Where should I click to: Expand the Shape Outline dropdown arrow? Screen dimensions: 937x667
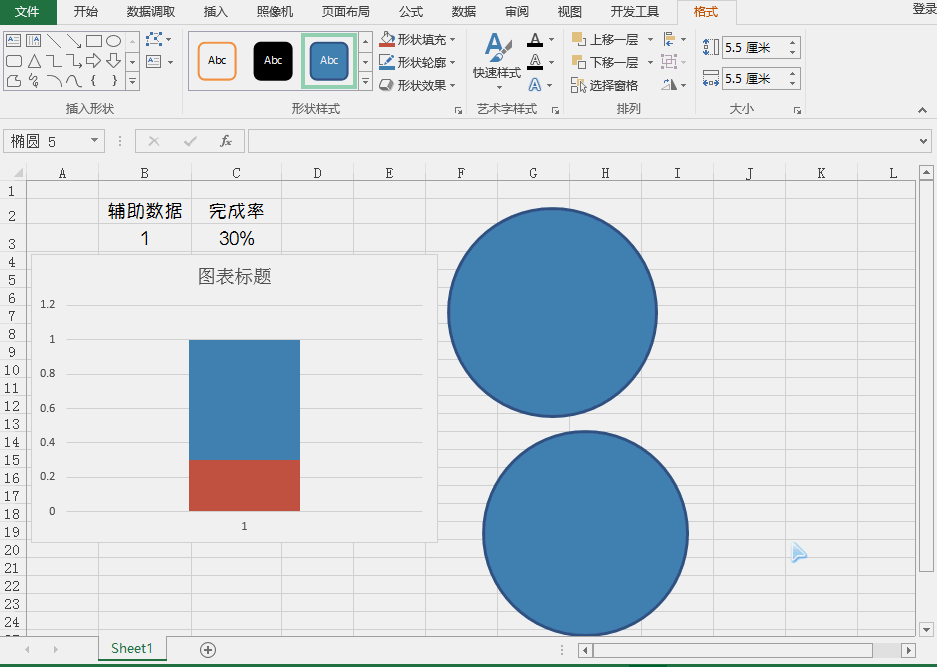(x=452, y=62)
